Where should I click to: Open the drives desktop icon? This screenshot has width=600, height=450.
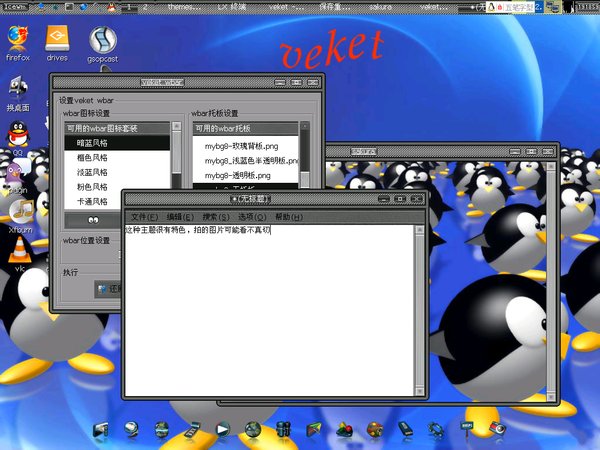[x=58, y=39]
